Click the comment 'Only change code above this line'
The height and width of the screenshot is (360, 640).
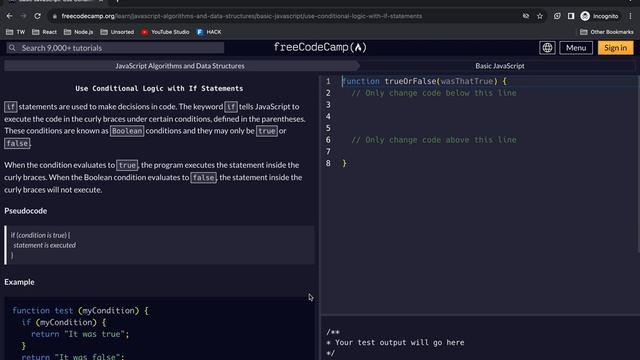point(434,140)
